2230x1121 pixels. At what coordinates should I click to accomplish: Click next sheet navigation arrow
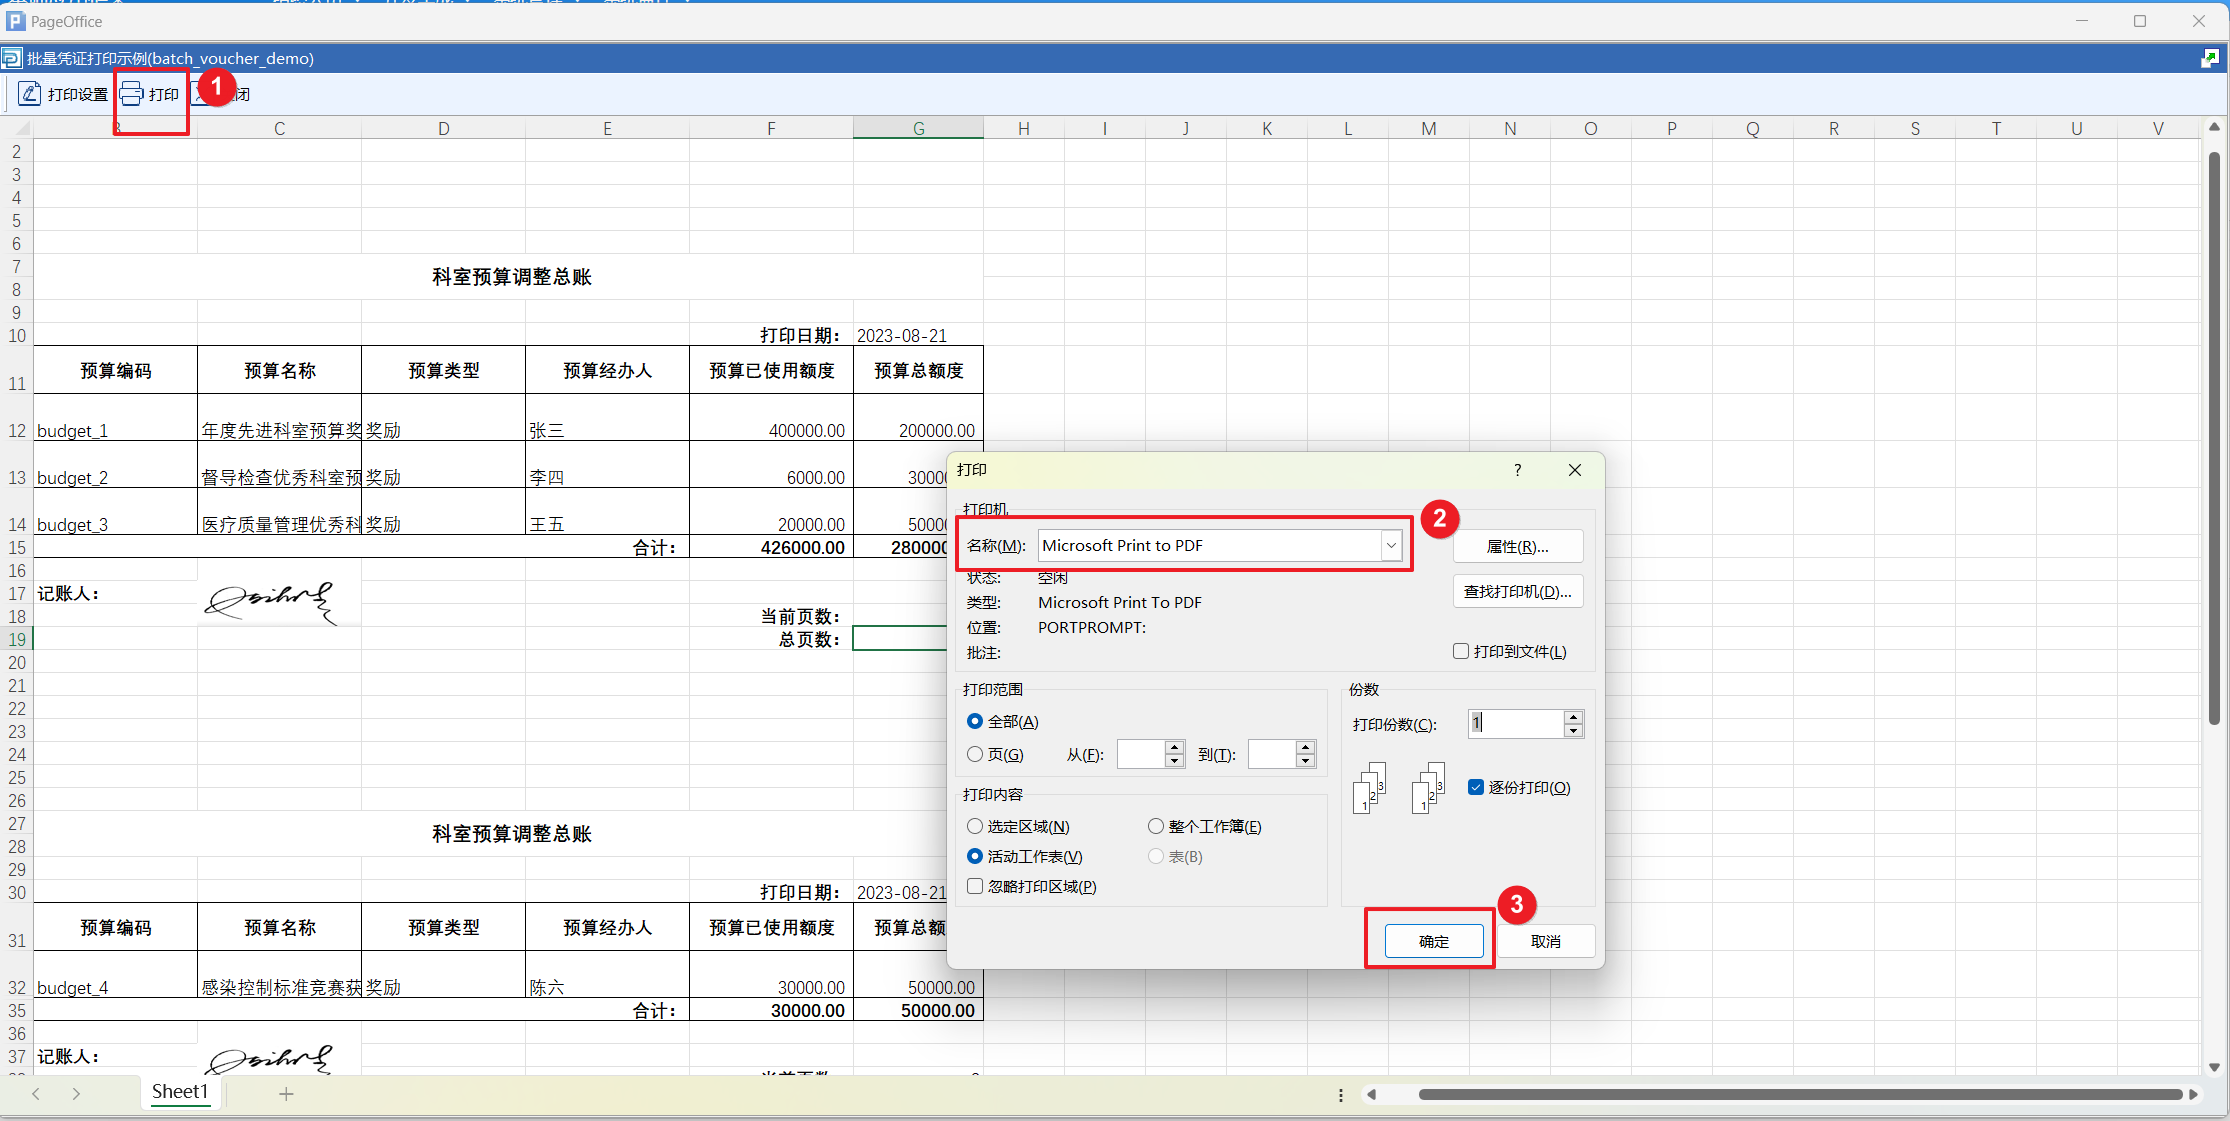click(76, 1094)
